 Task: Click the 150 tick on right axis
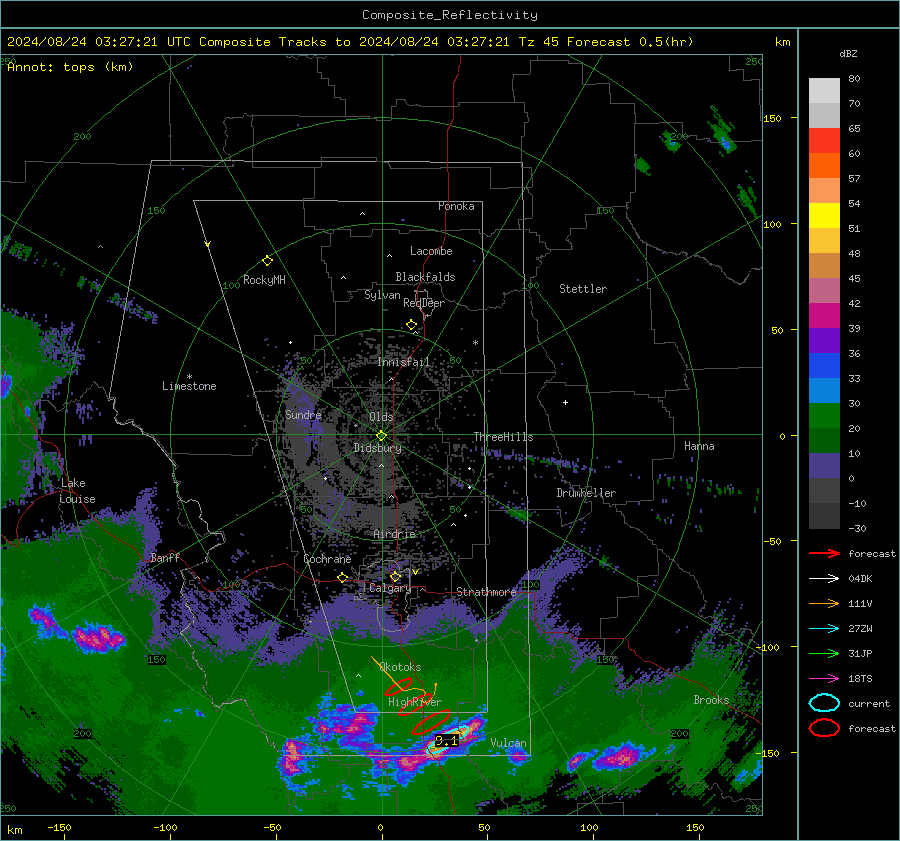772,118
